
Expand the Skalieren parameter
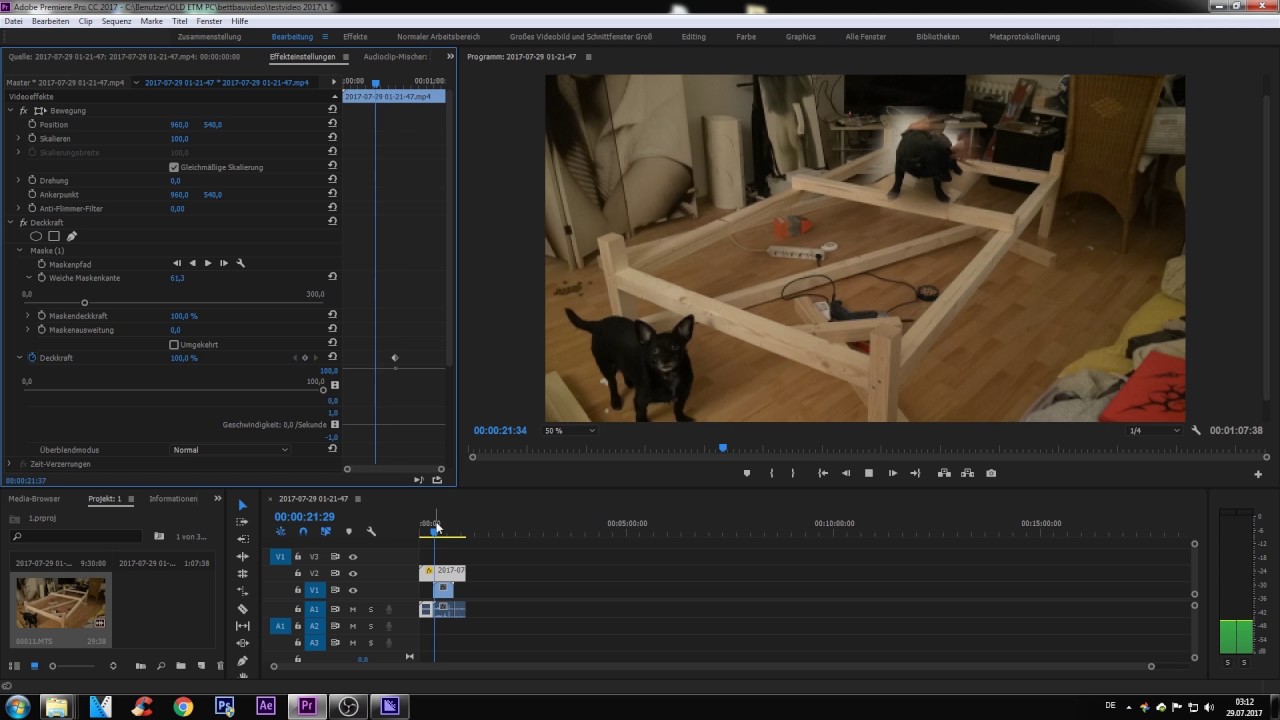click(x=19, y=138)
